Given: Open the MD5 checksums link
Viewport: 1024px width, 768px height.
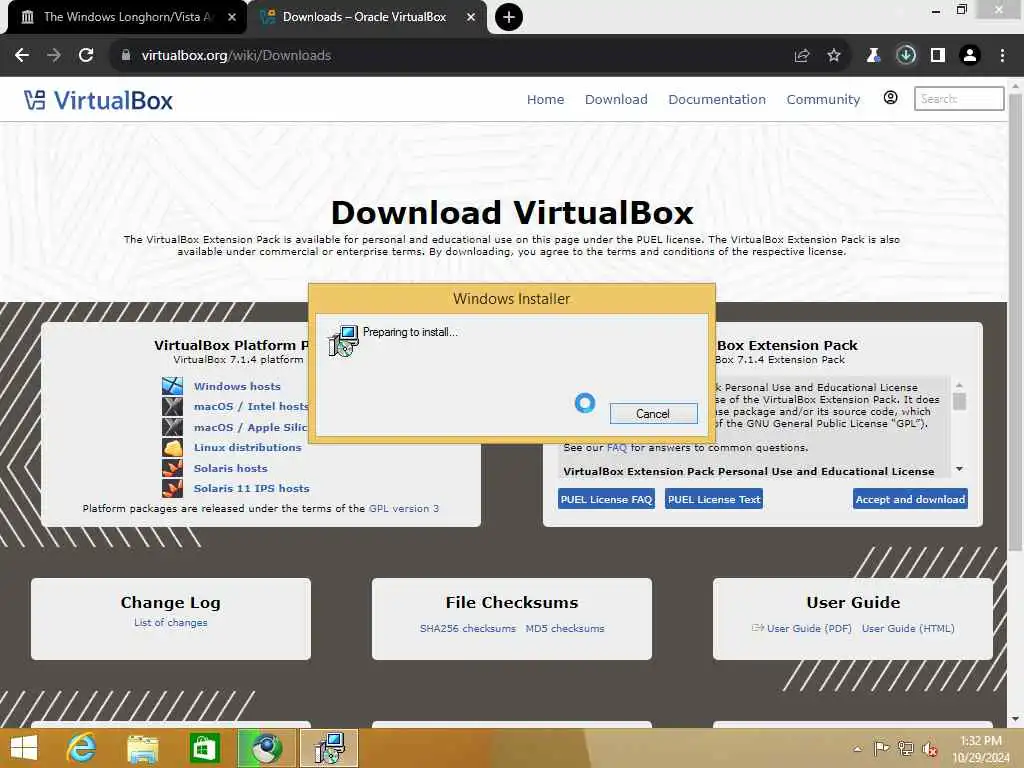Looking at the screenshot, I should [x=565, y=629].
